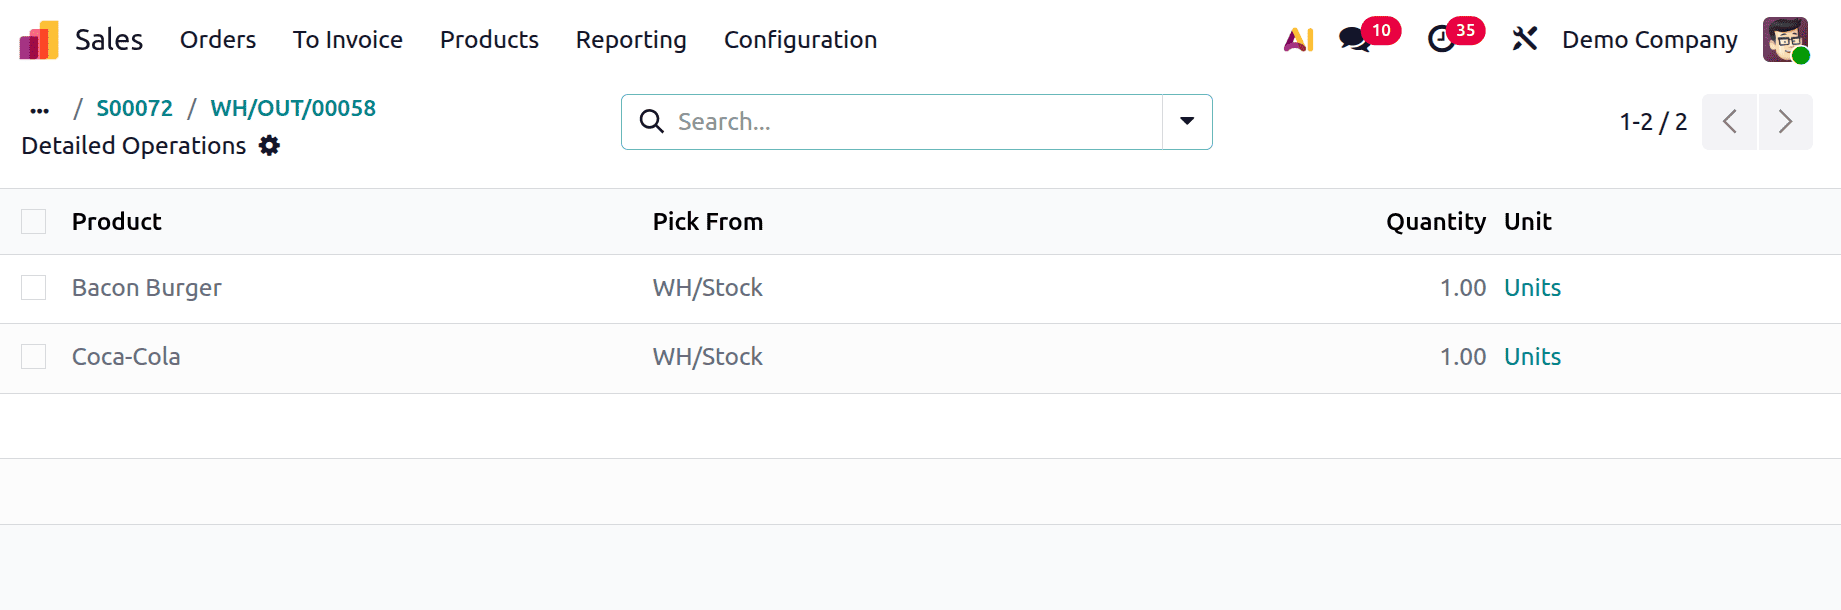Expand the breadcrumb ellipsis menu
This screenshot has height=610, width=1841.
pyautogui.click(x=38, y=108)
